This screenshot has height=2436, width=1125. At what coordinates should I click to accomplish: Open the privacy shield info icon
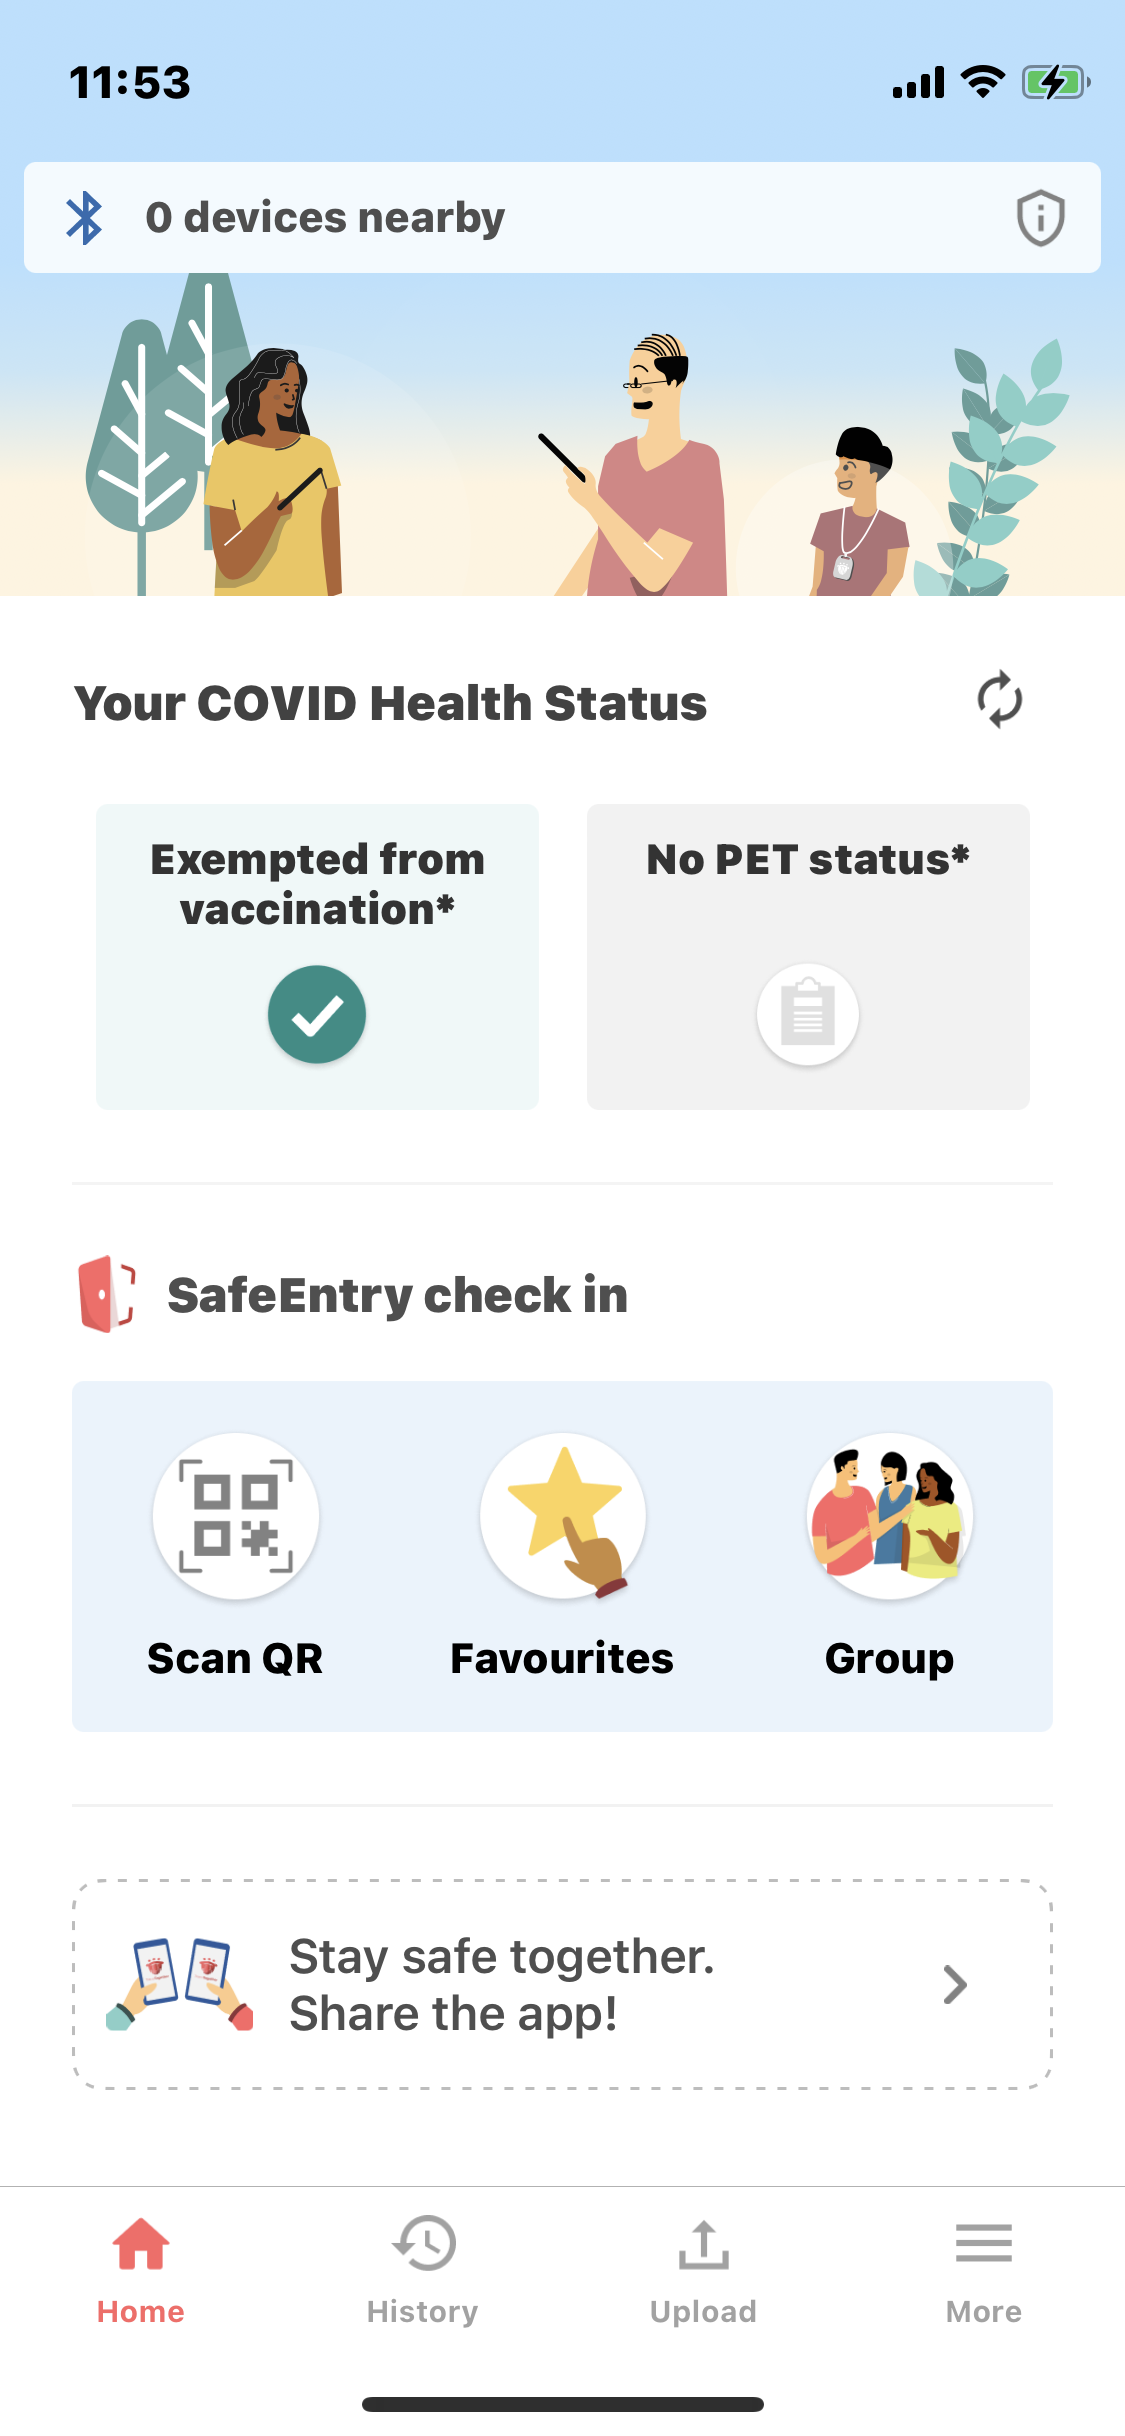pyautogui.click(x=1040, y=218)
